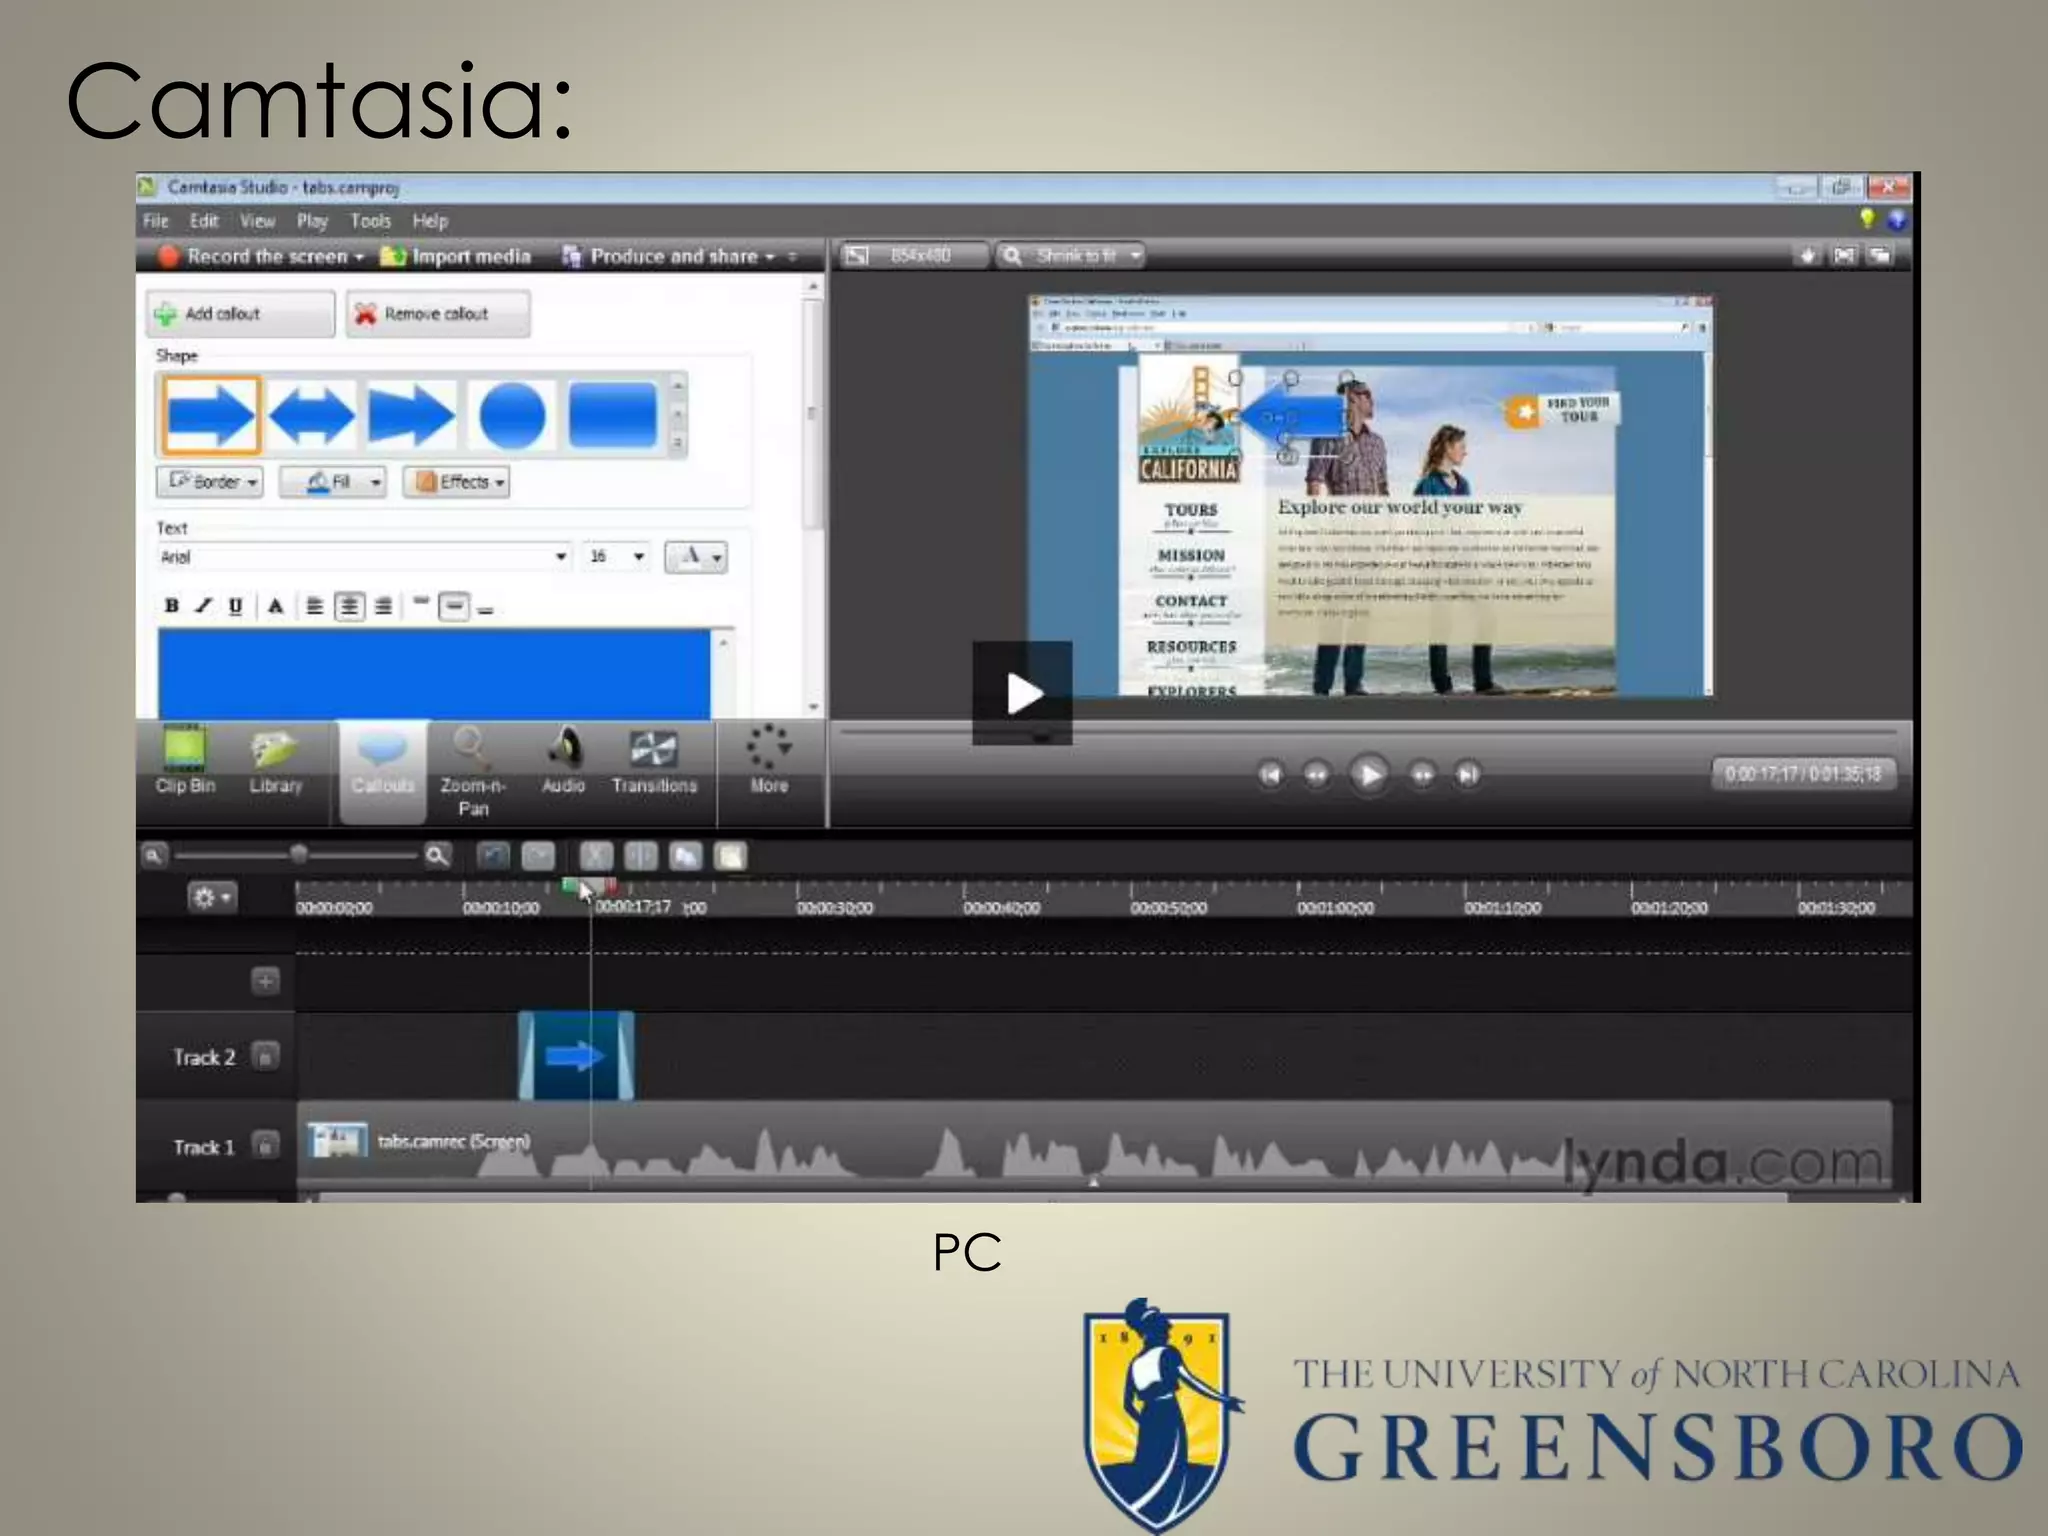The width and height of the screenshot is (2048, 1536).
Task: Align callout text center
Action: pos(349,606)
